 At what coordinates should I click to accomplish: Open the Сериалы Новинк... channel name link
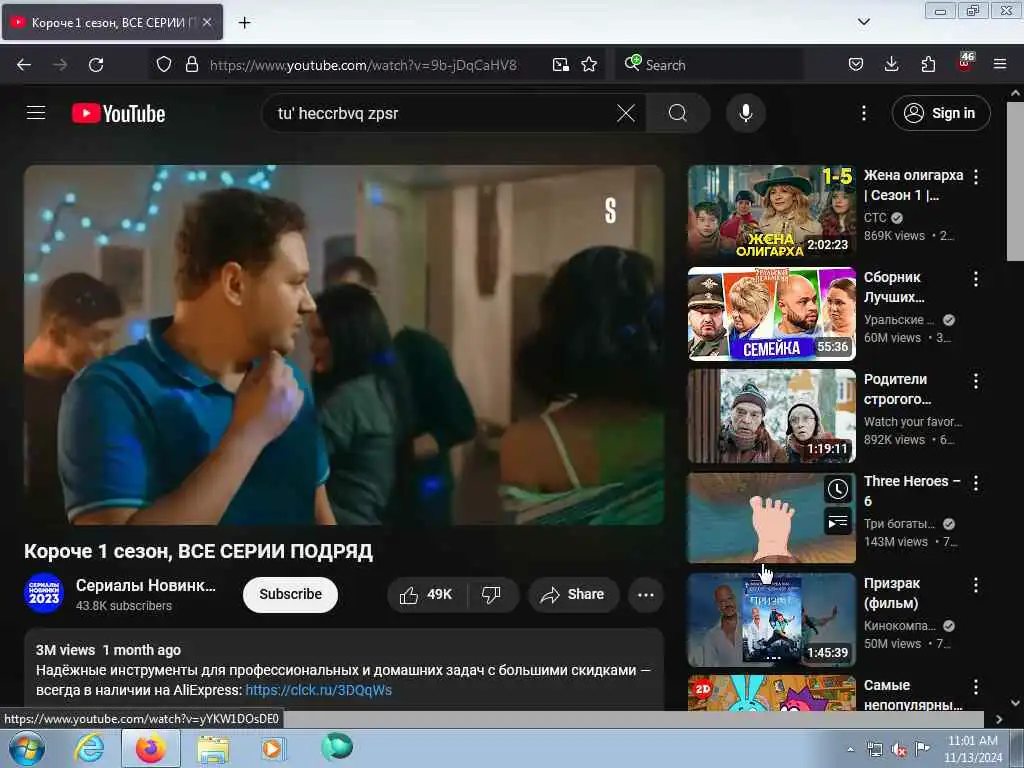click(x=146, y=585)
